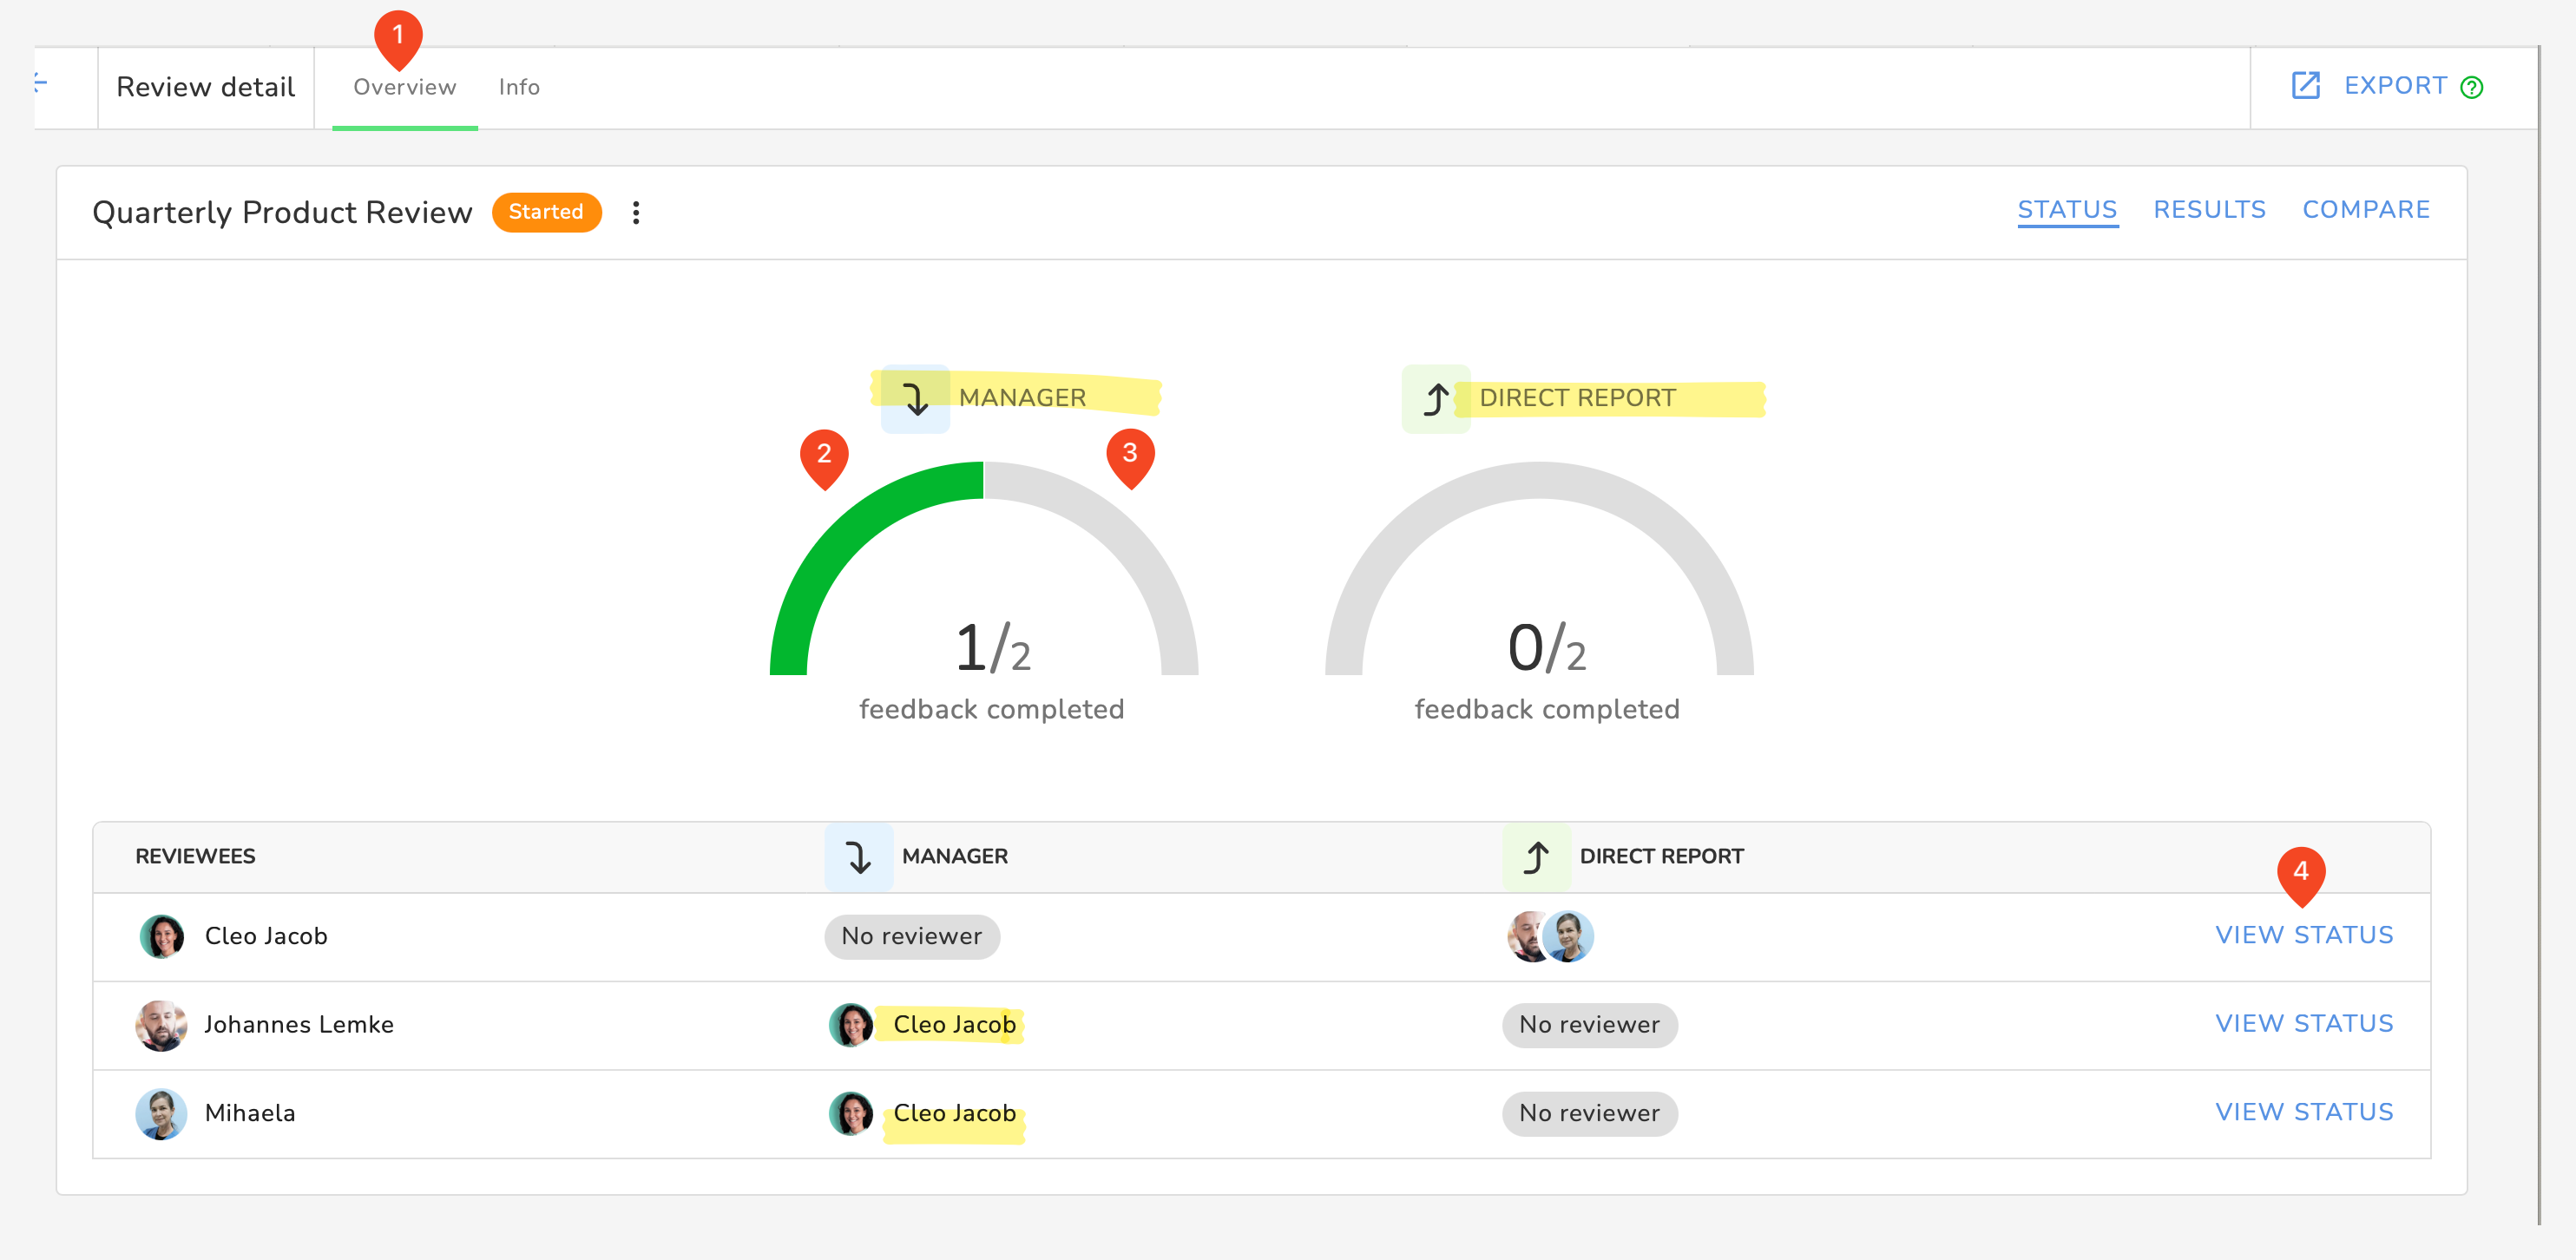
Task: Click Cleo Jacob's reviewee avatar
Action: pos(161,936)
